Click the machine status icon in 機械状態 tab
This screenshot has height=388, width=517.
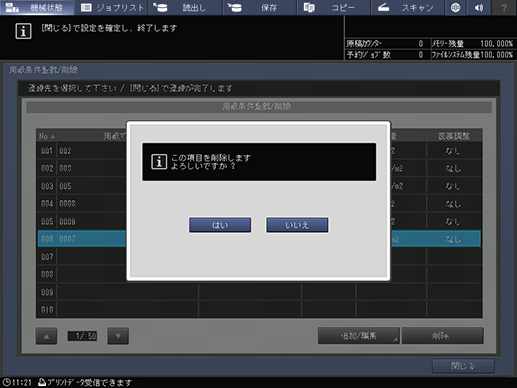point(13,7)
